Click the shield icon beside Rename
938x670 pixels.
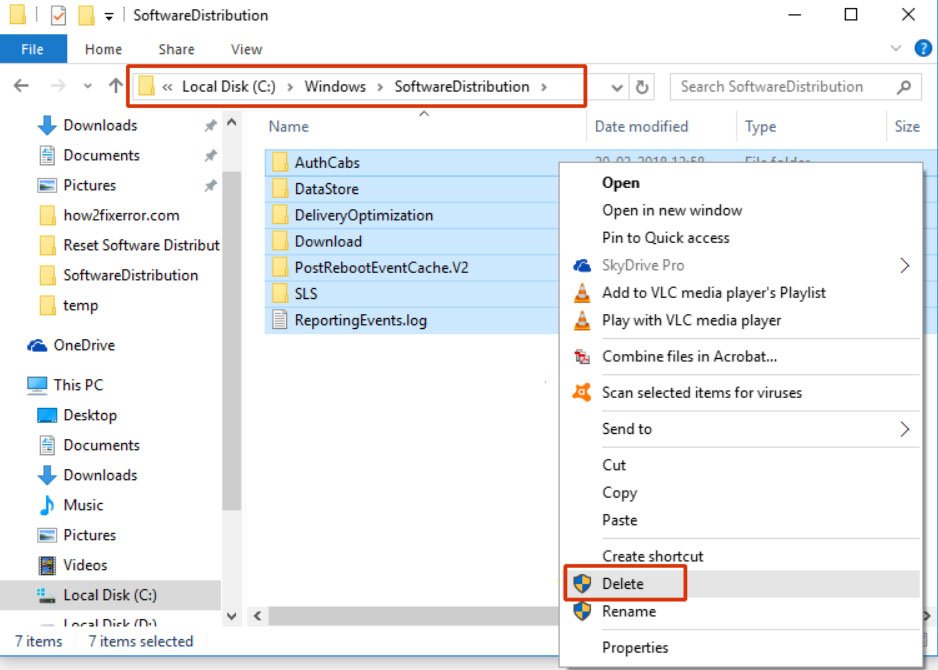pos(582,611)
